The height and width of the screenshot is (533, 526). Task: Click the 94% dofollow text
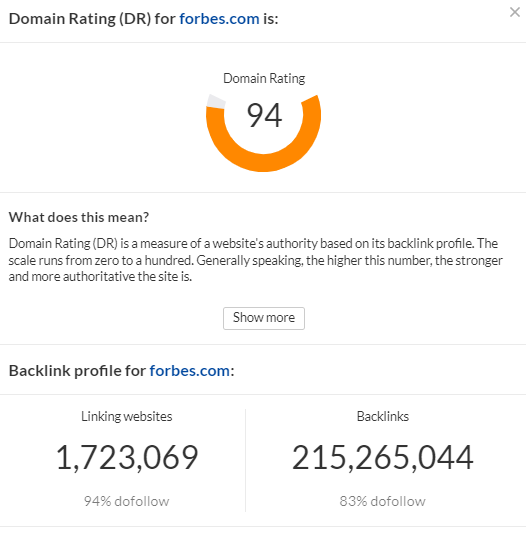(126, 501)
